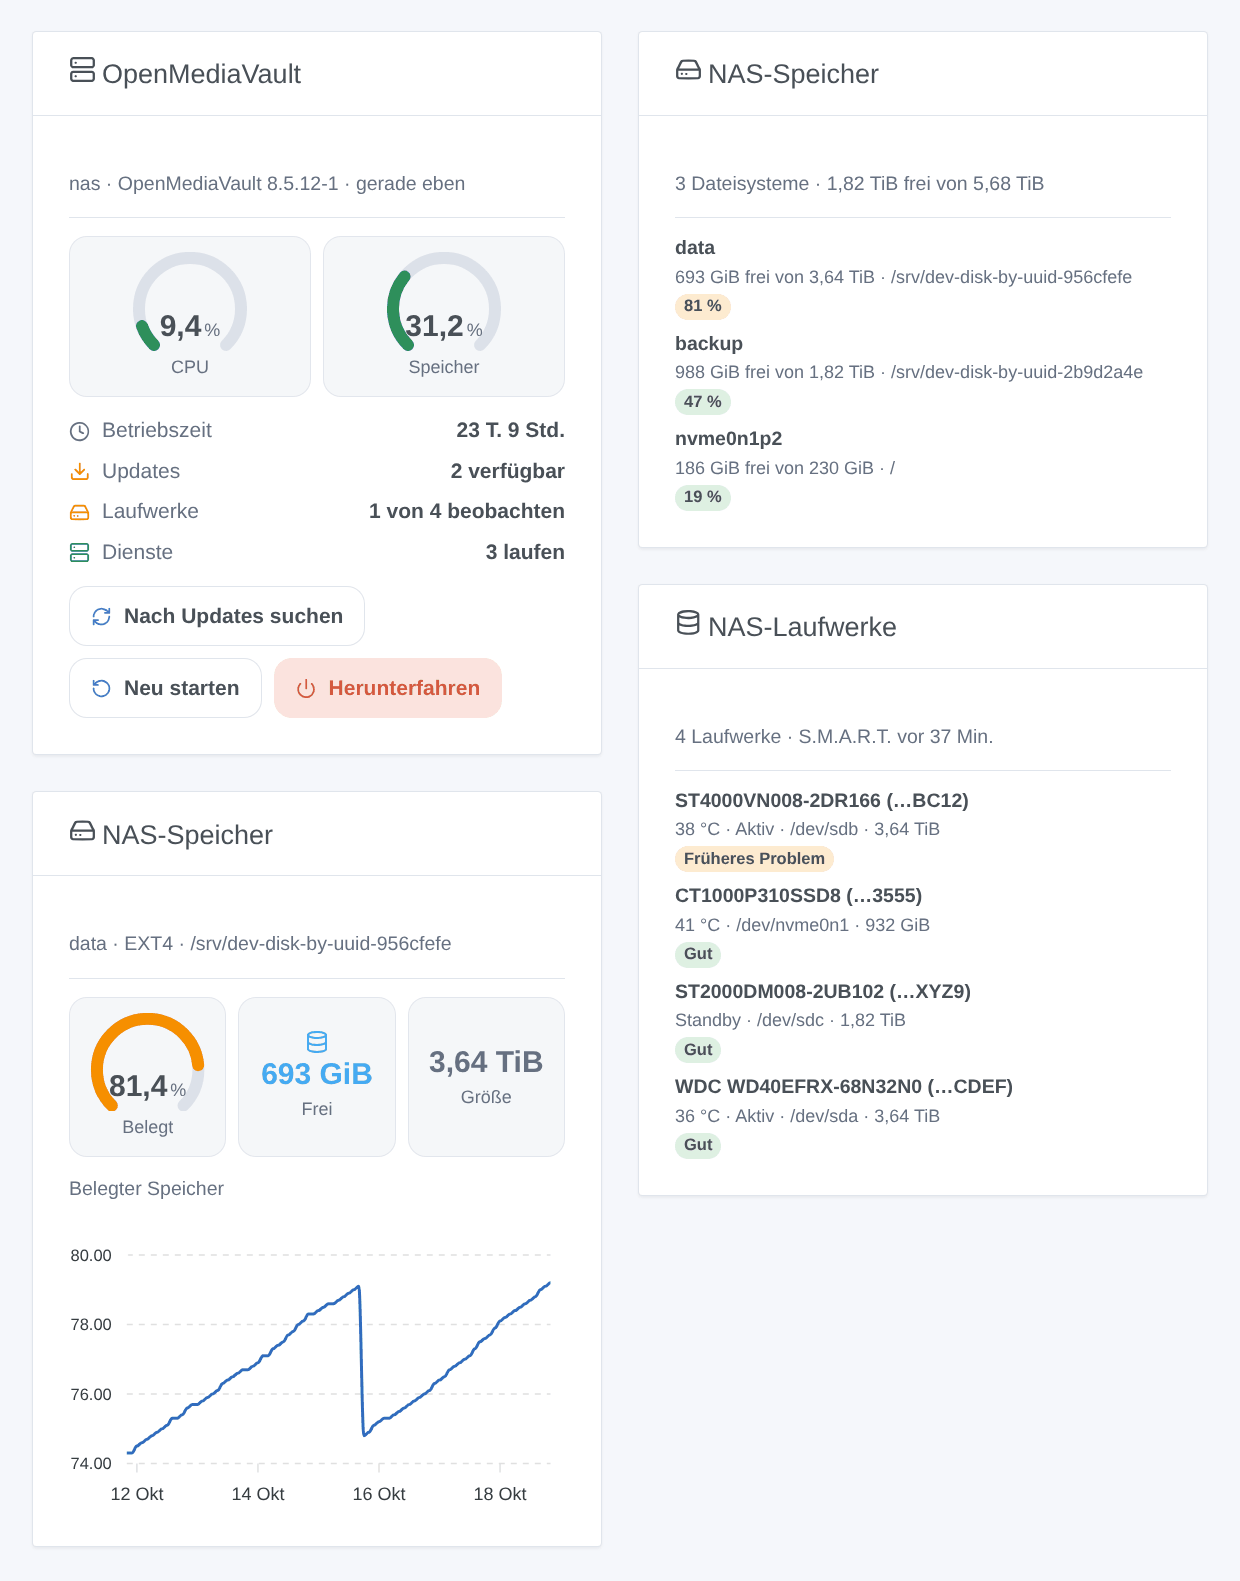The height and width of the screenshot is (1581, 1240).
Task: Click the 4 Laufwerke S.M.A.R.T. summary line
Action: (834, 737)
